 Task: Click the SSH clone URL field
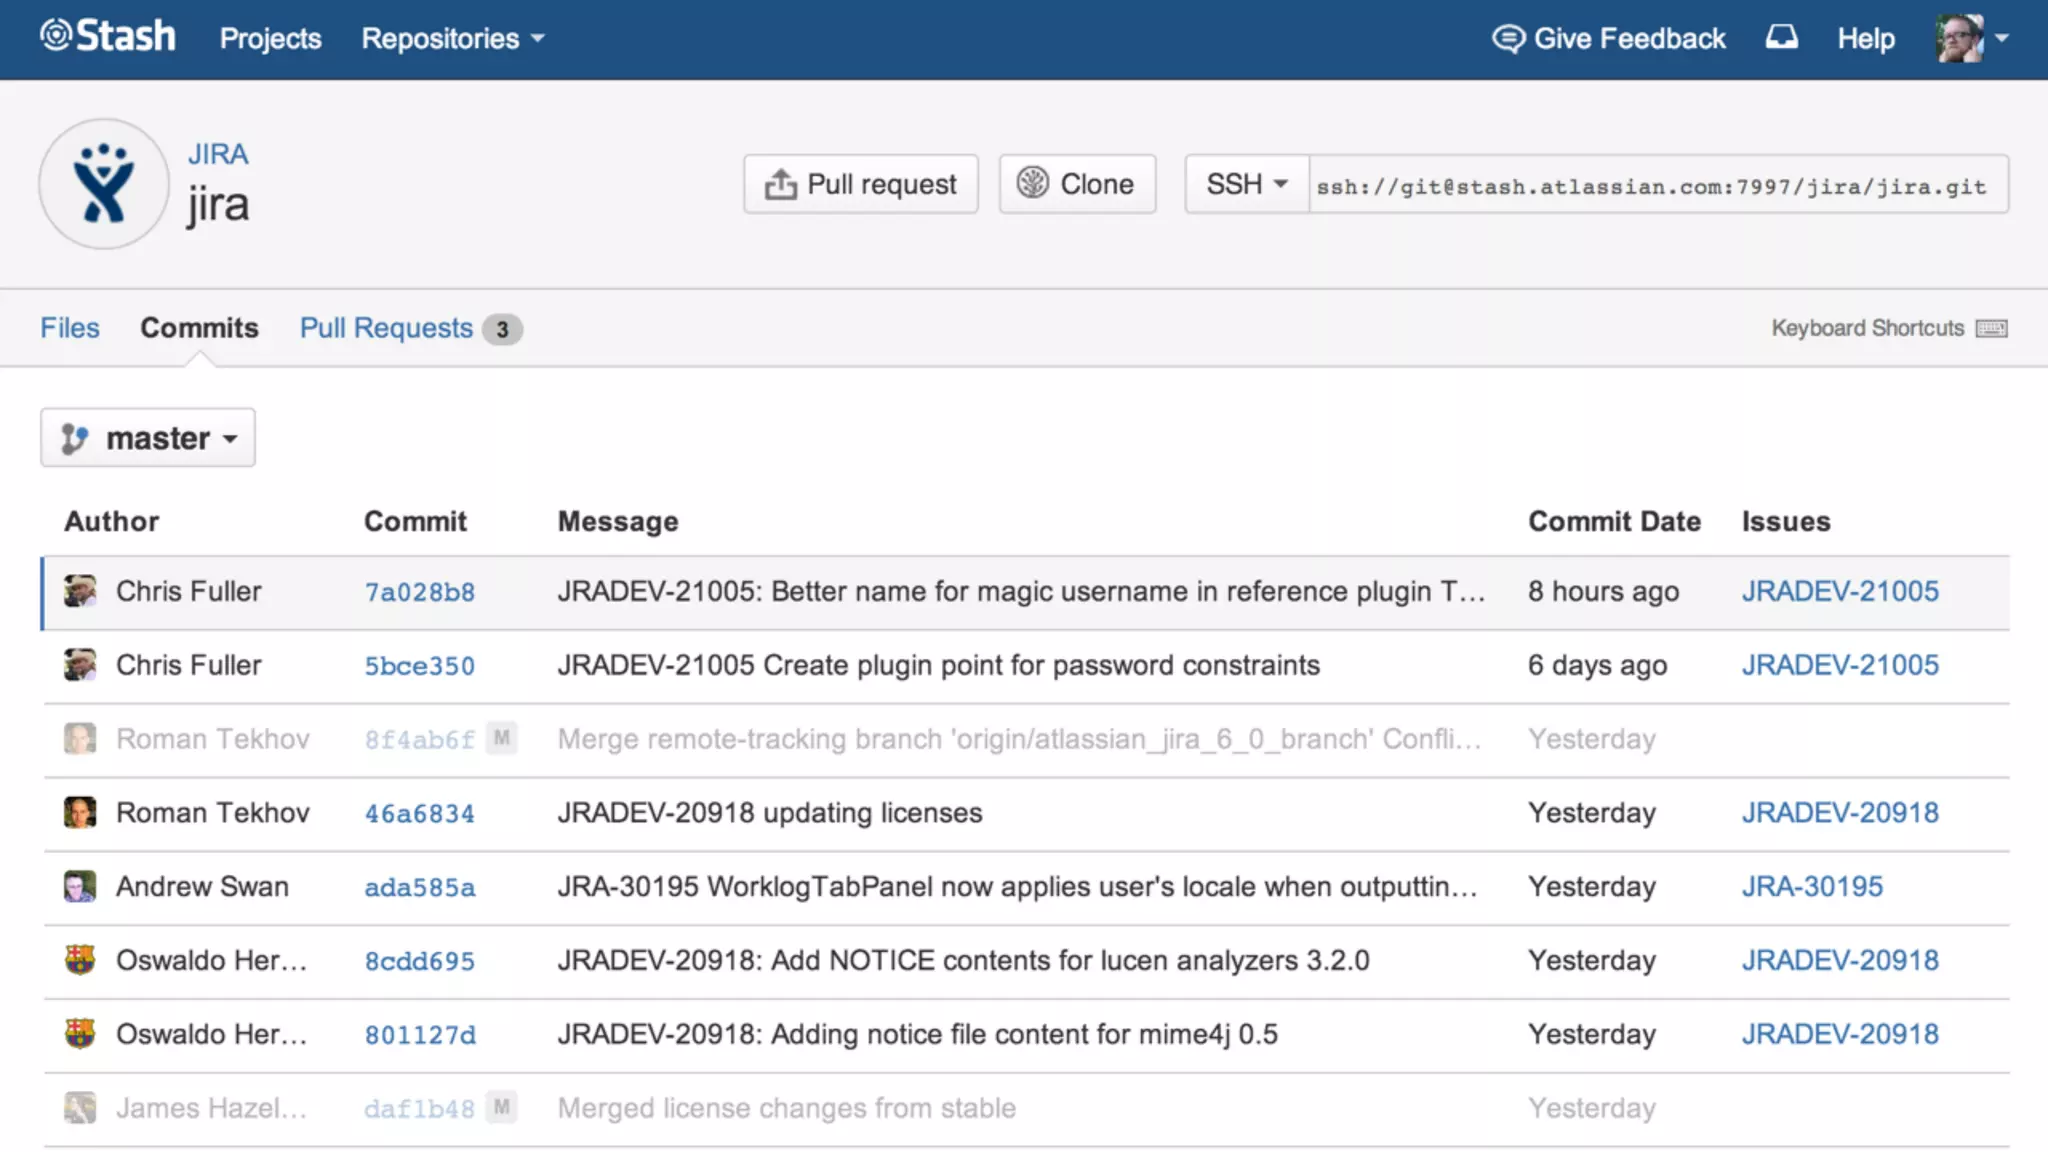[1657, 186]
